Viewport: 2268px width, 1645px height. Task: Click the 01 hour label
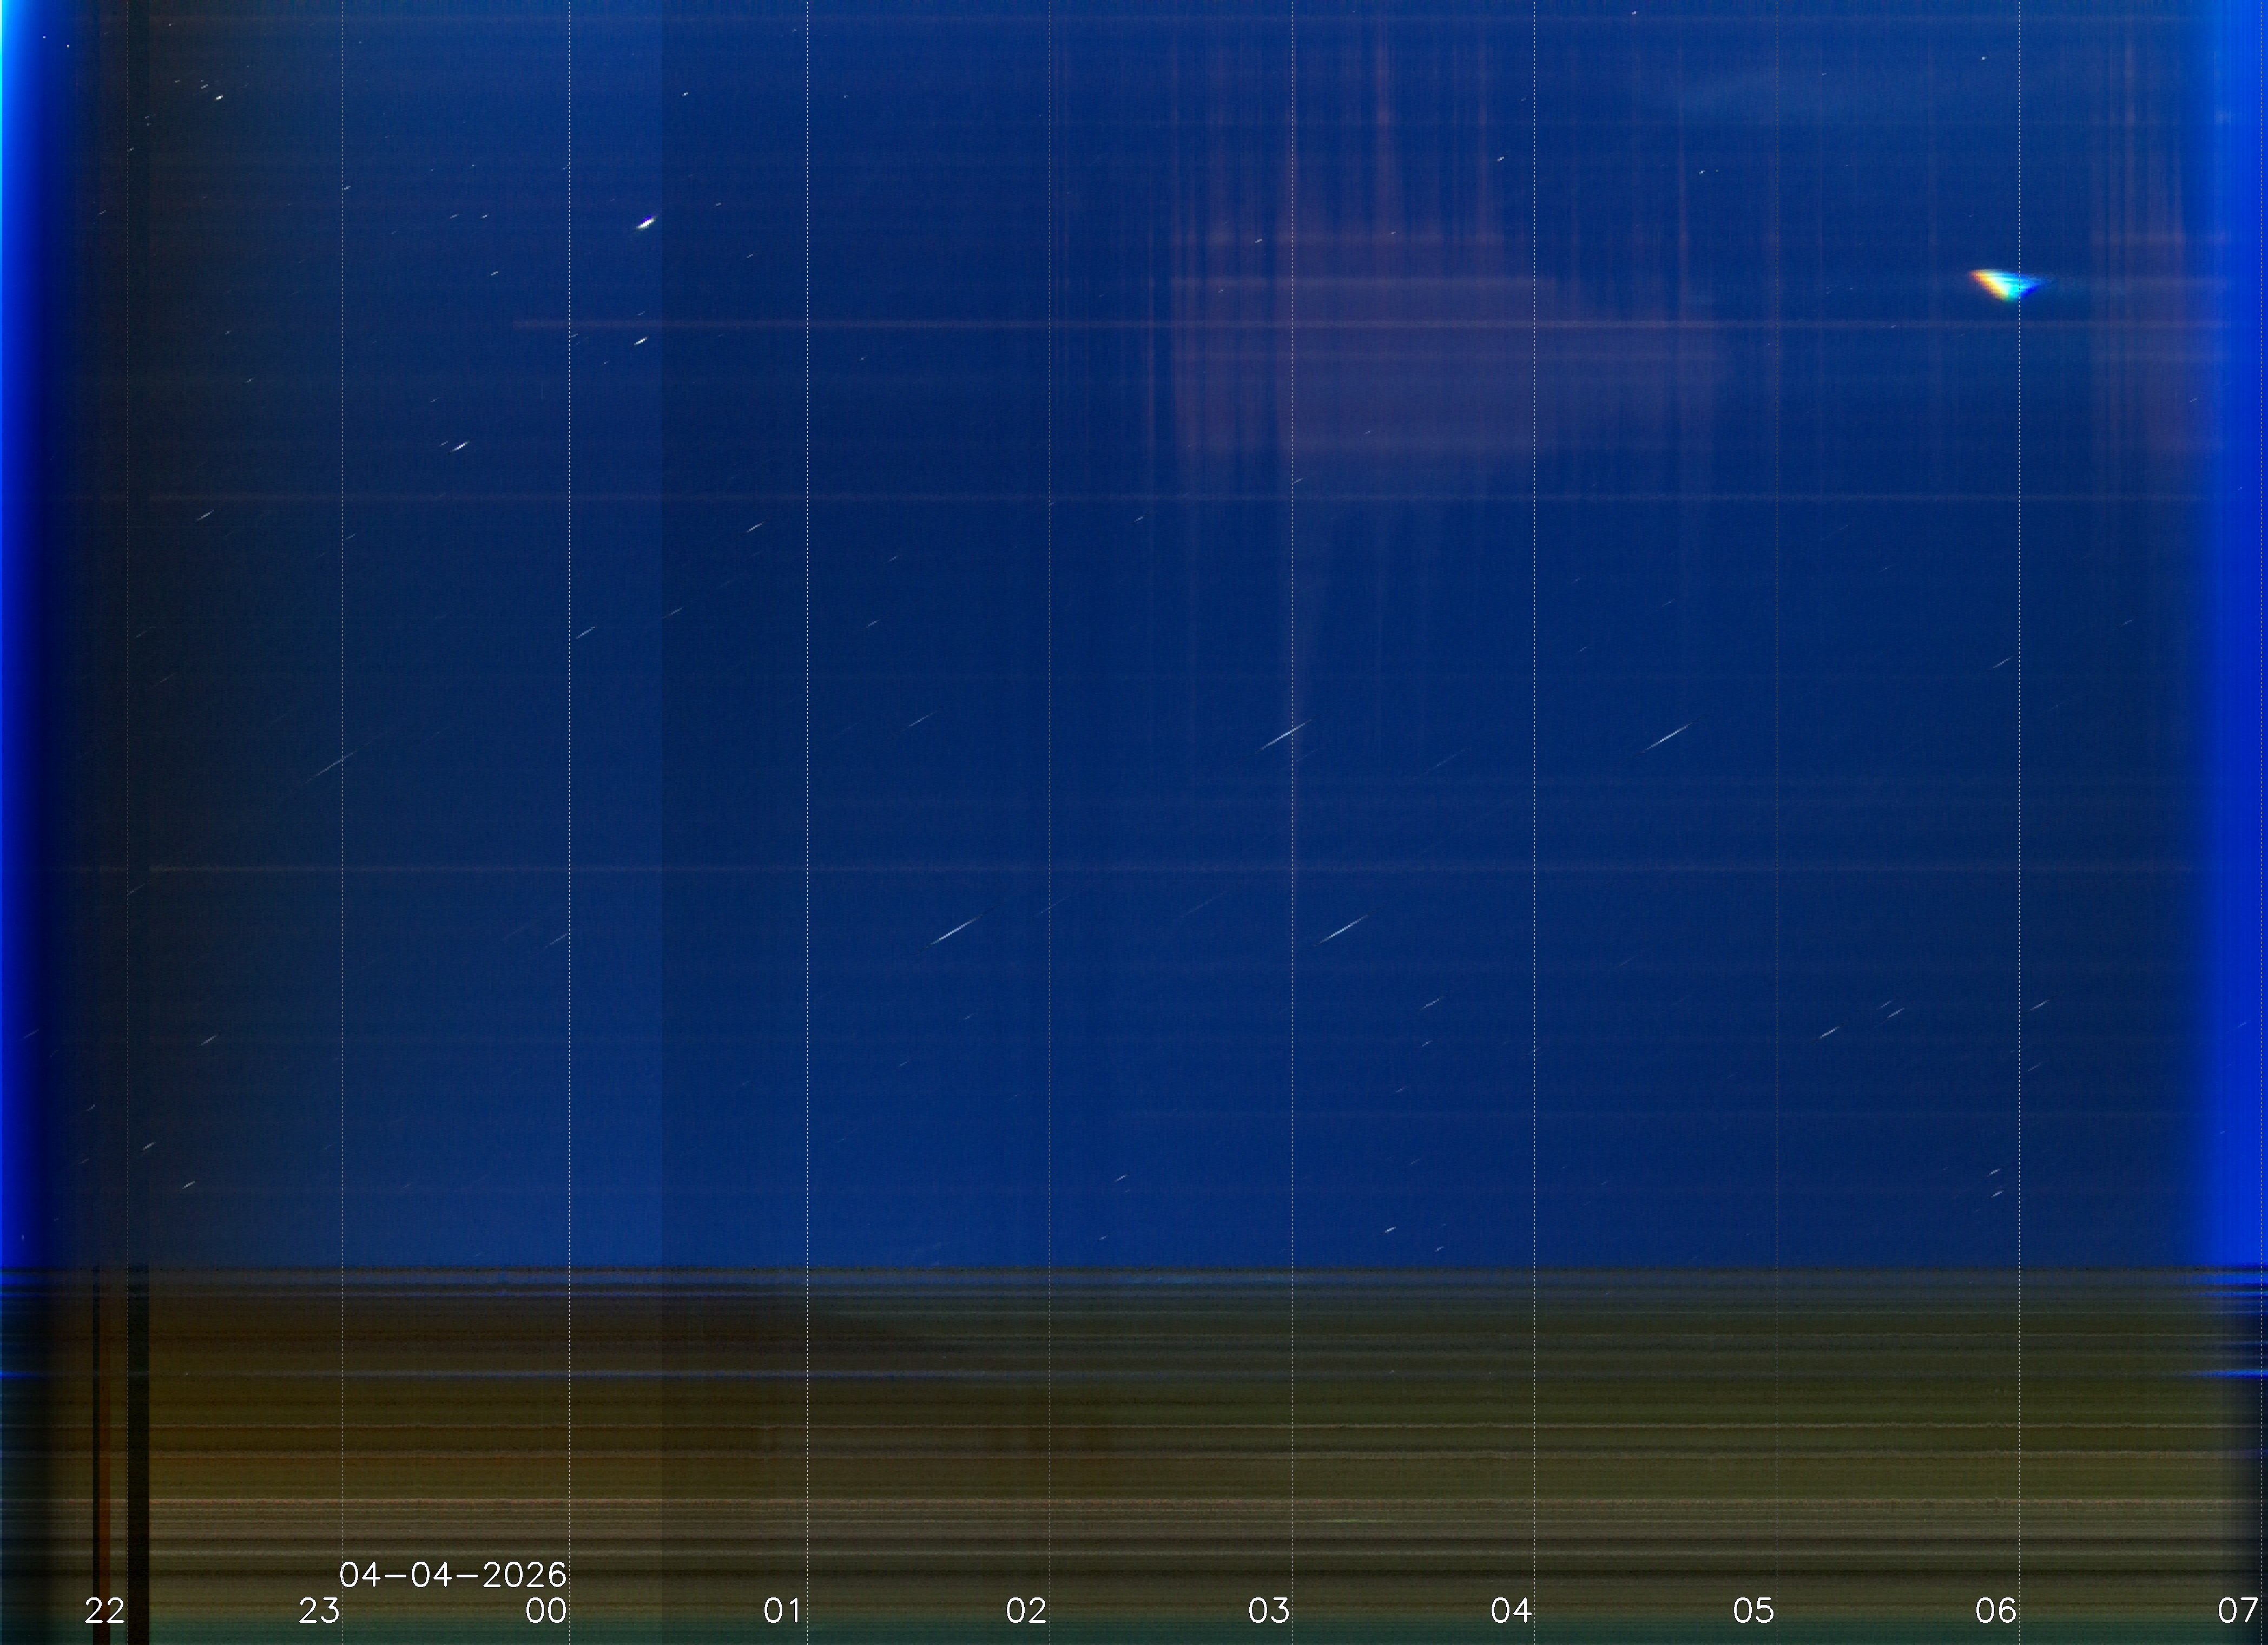[x=782, y=1611]
